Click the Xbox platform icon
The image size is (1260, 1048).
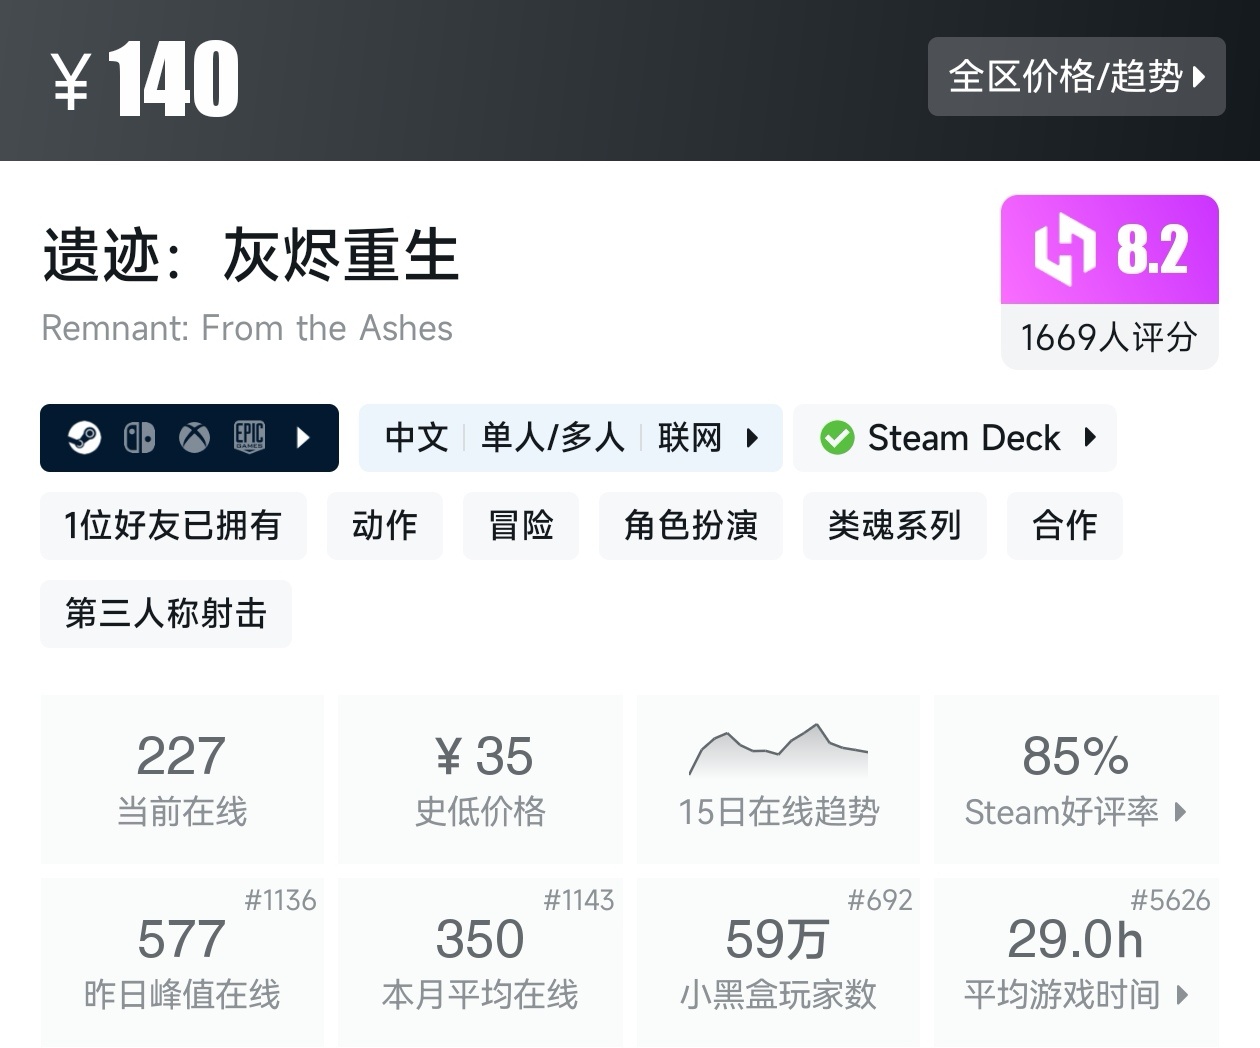[194, 438]
